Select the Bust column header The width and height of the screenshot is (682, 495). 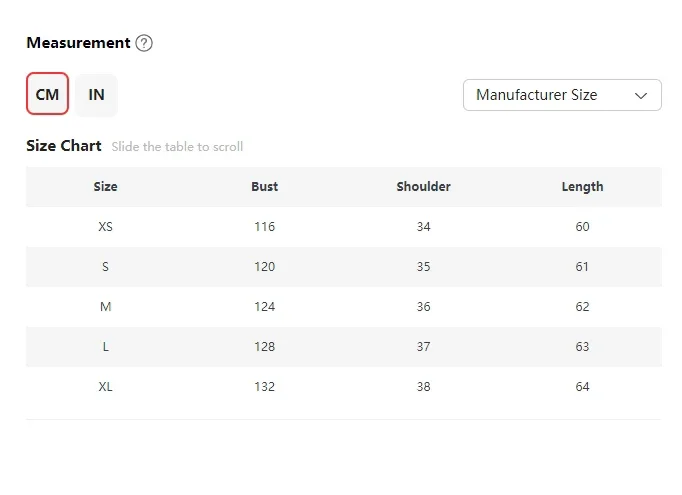(264, 187)
